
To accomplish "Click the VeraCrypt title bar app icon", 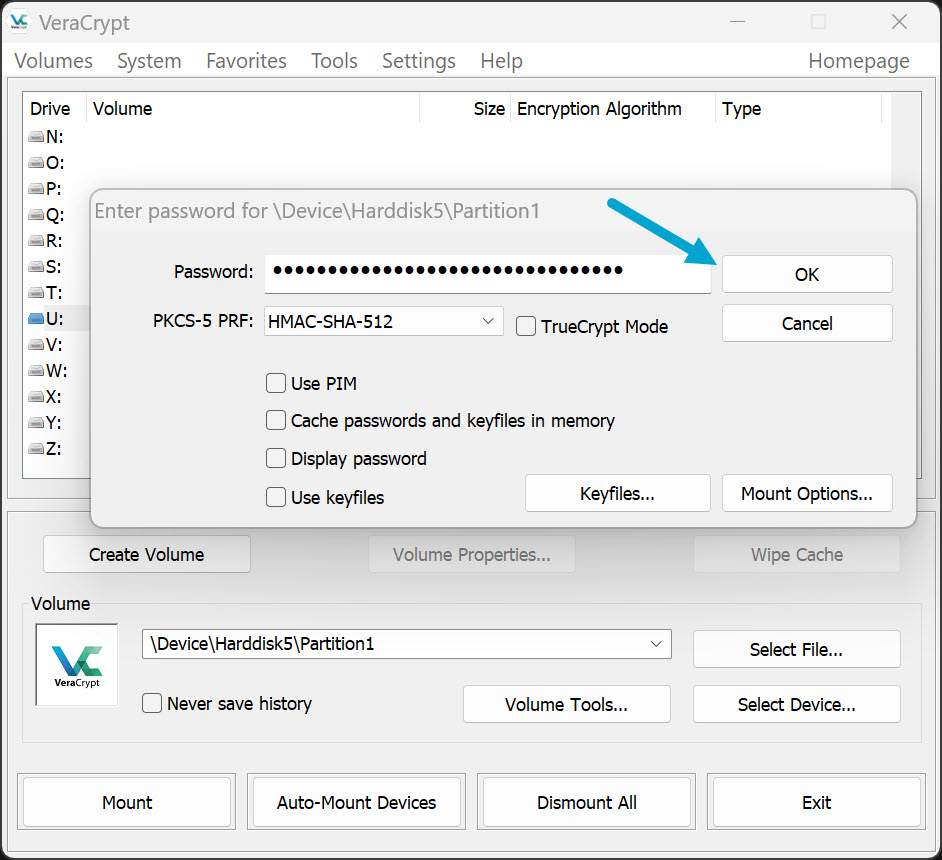I will (18, 22).
